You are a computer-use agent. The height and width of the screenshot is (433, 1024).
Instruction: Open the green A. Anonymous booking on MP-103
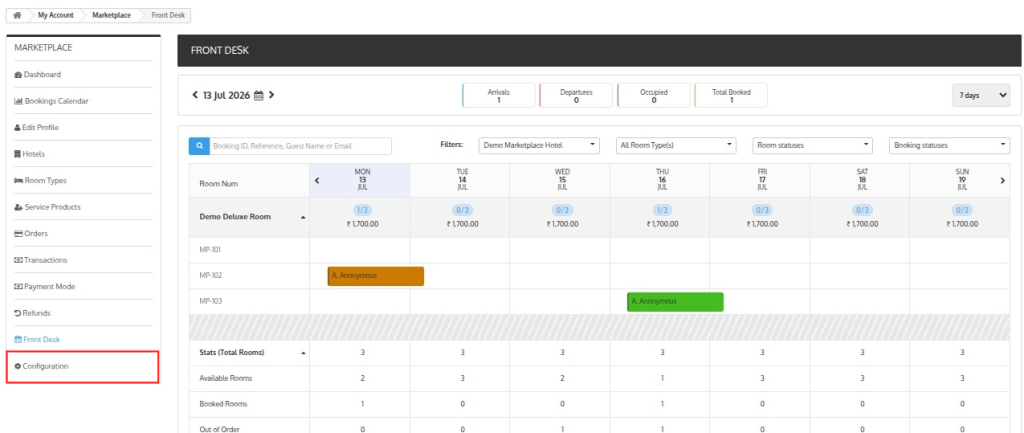(675, 302)
